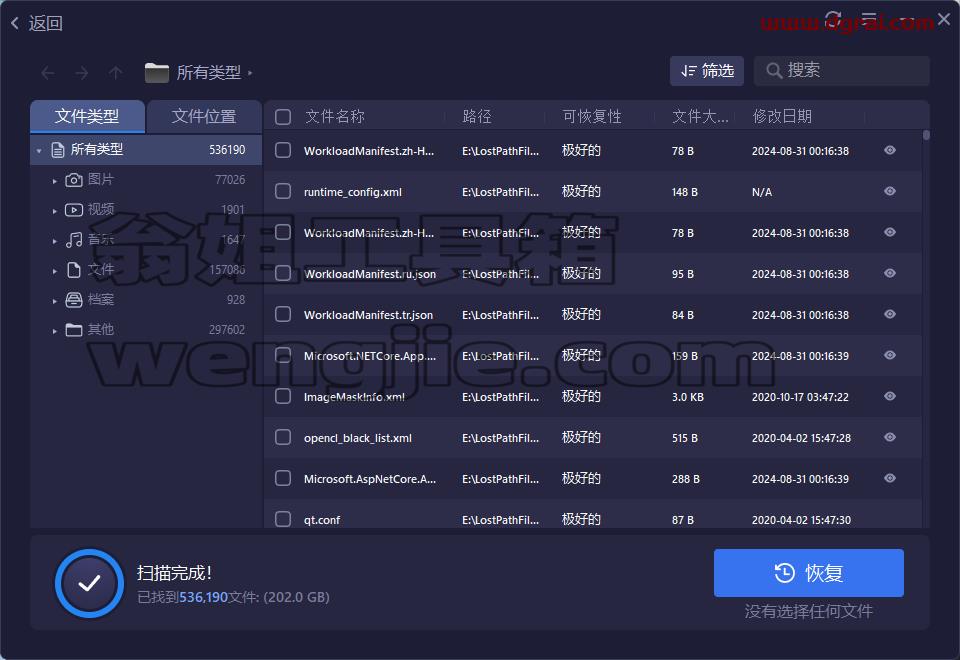960x660 pixels.
Task: Check the ImageMaskInfo.xml checkbox
Action: point(283,396)
